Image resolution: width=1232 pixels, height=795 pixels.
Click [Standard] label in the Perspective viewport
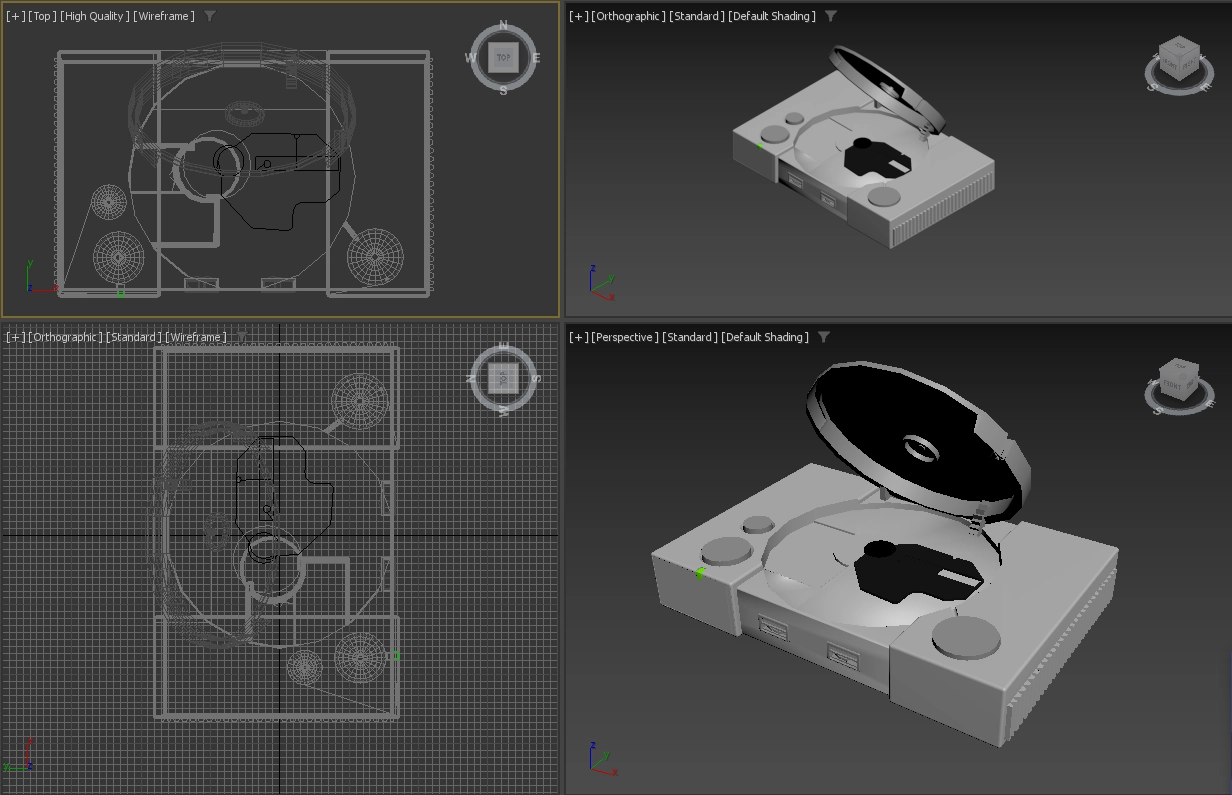(x=690, y=337)
